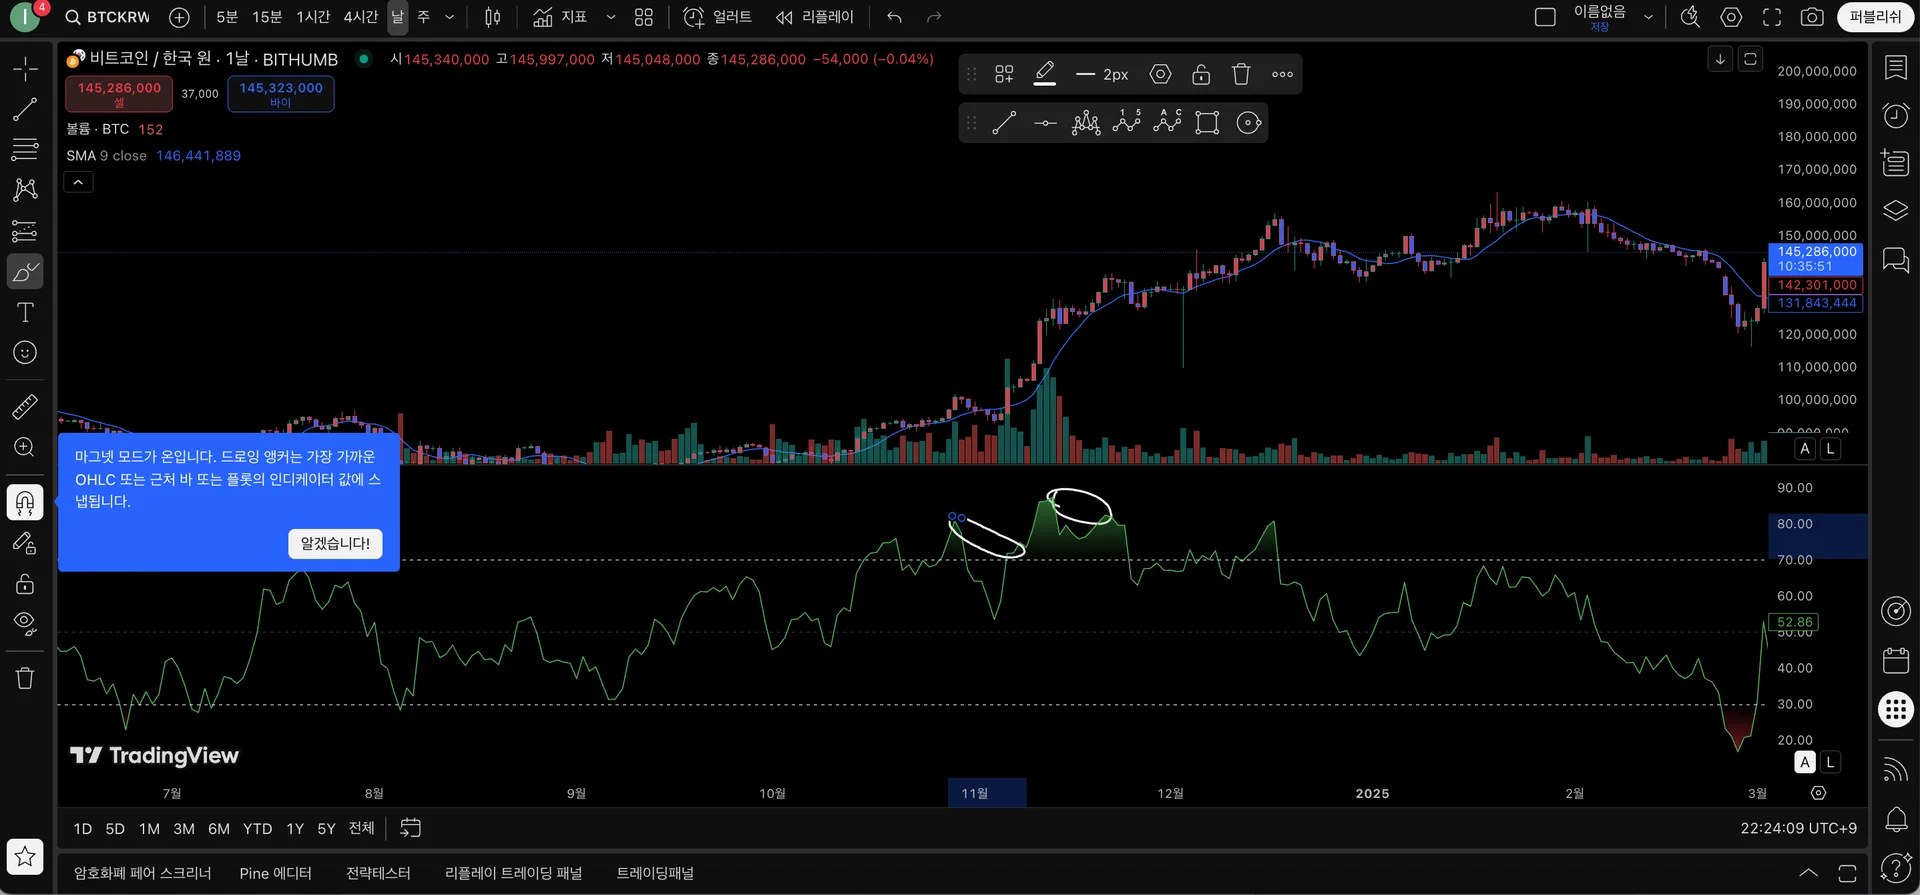This screenshot has height=895, width=1920.
Task: Toggle stay-in-drawing-mode pencil lock
Action: coord(25,543)
